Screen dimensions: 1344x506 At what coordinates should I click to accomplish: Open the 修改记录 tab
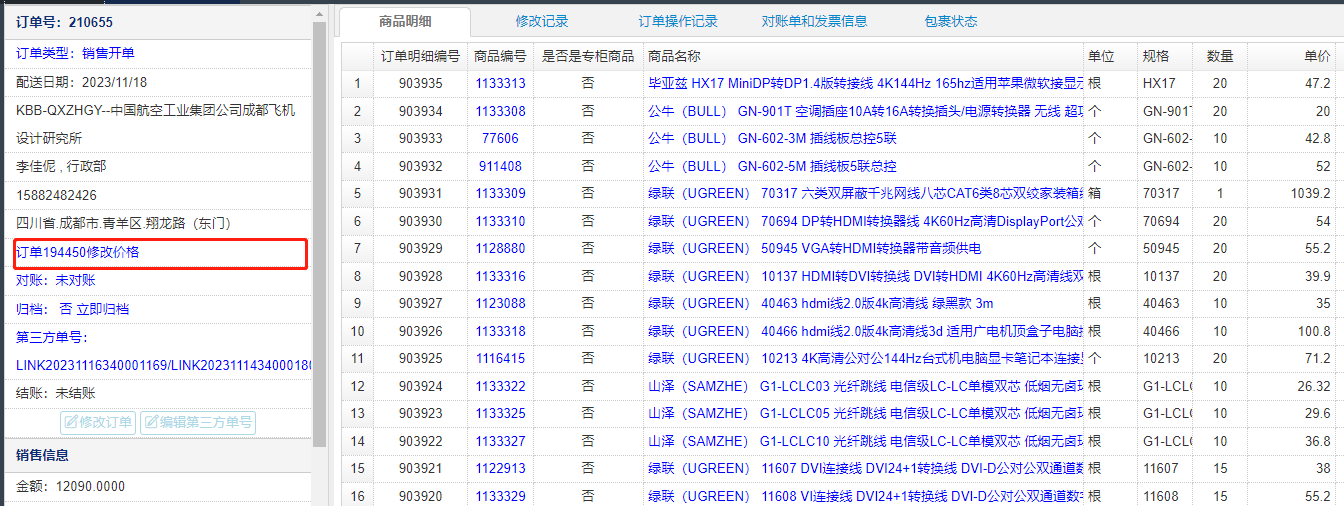pos(542,21)
